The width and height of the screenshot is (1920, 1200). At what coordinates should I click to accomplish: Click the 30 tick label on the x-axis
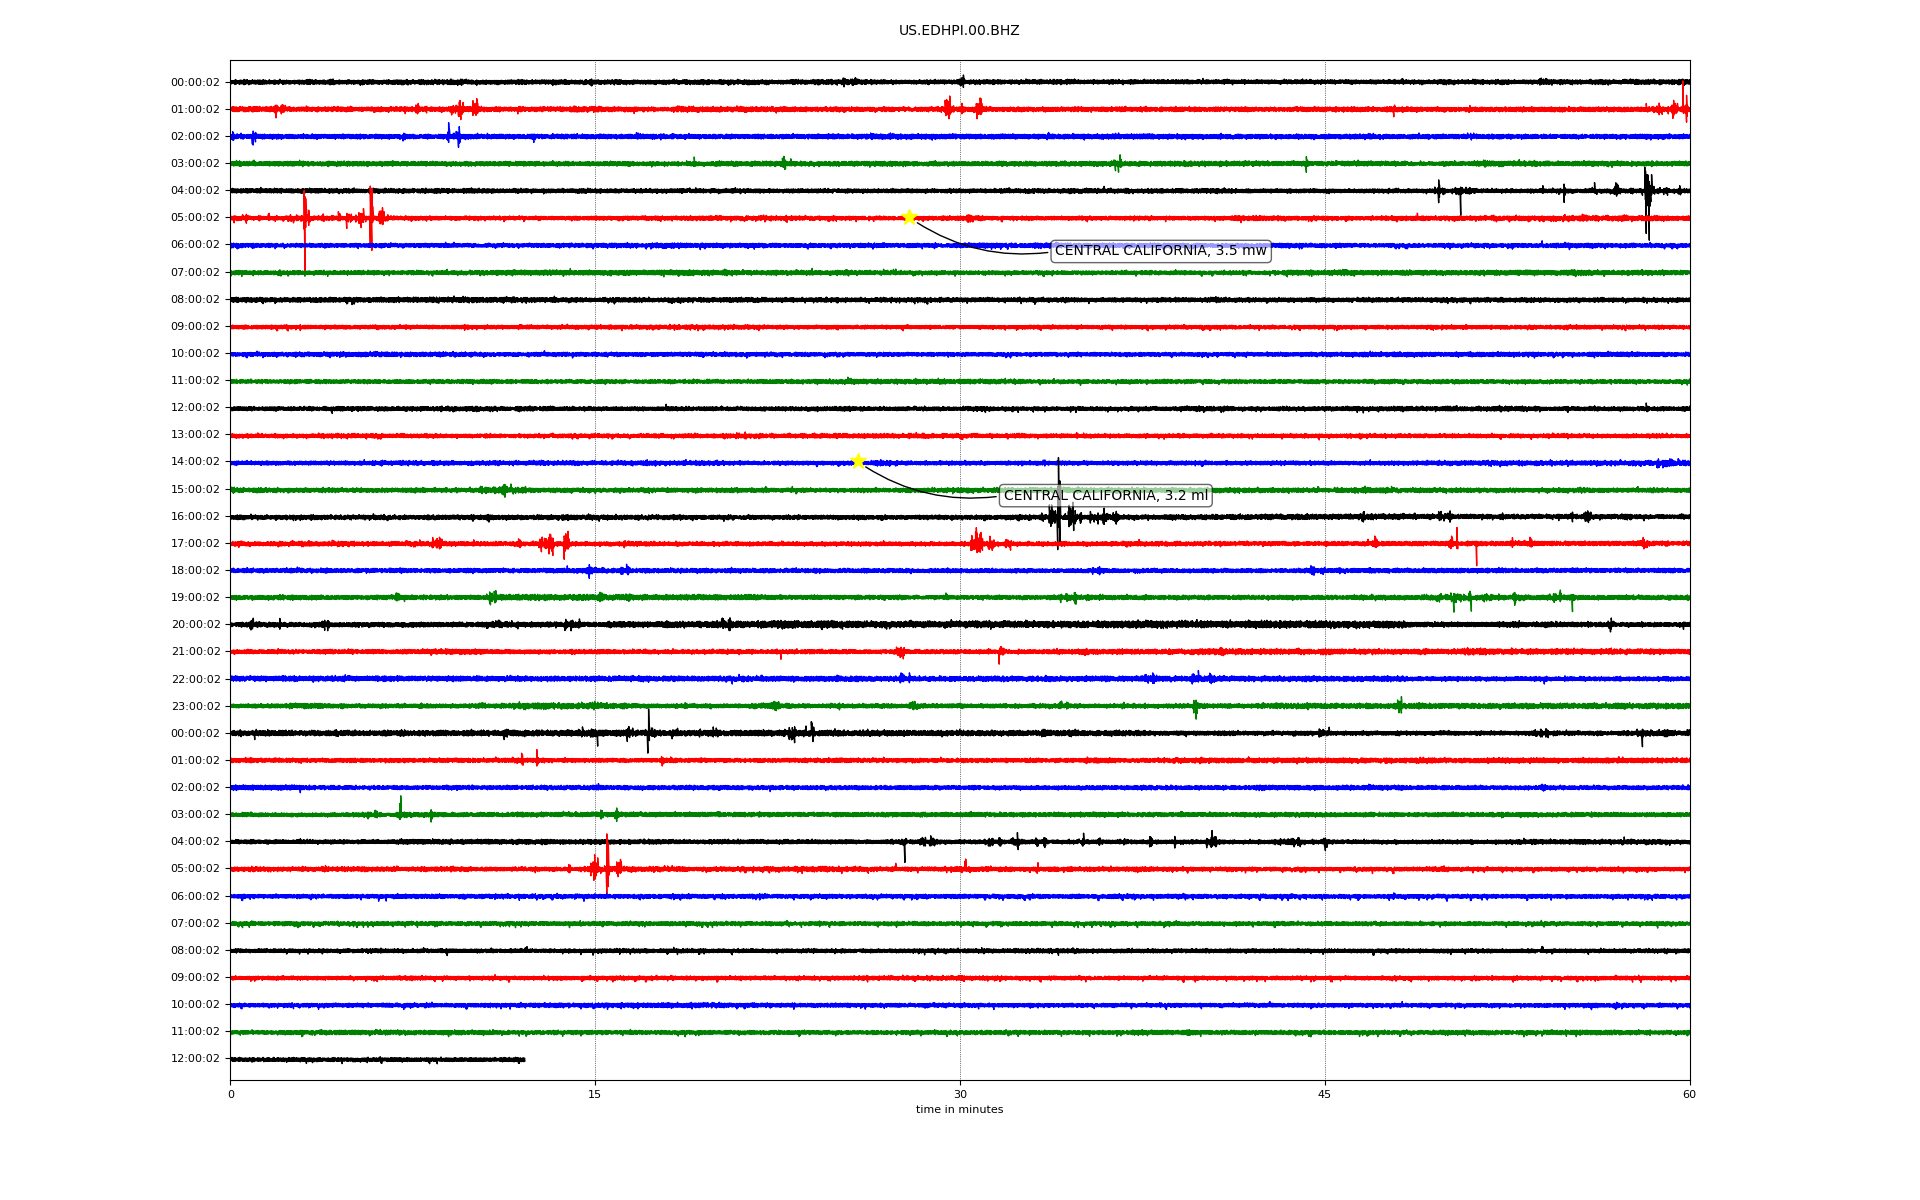pos(960,1094)
